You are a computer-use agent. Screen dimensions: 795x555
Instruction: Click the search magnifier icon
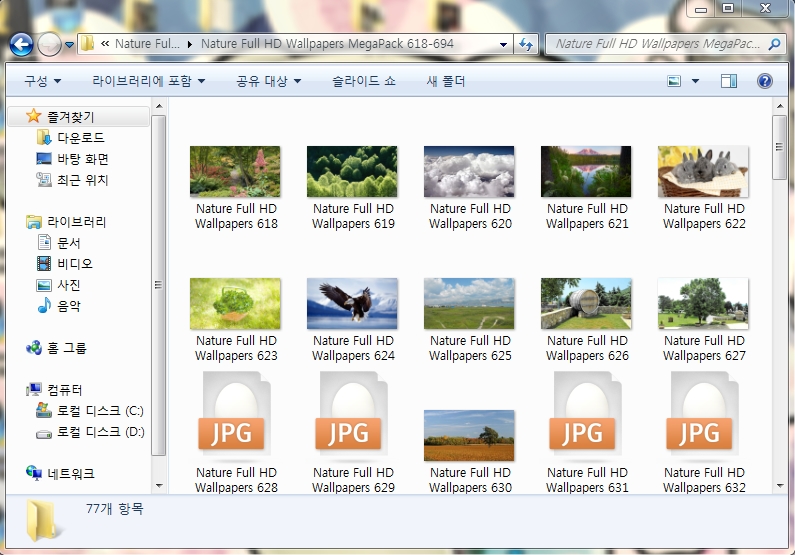[x=773, y=44]
